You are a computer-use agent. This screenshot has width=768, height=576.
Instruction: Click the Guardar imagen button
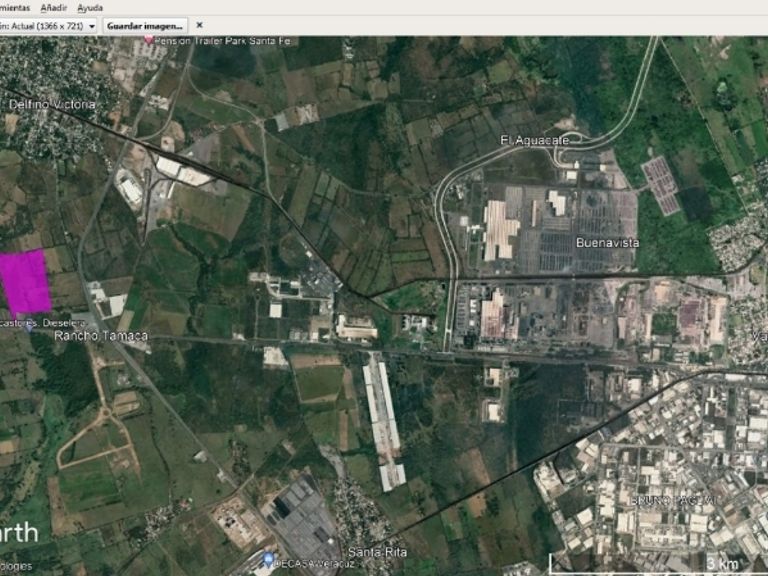[x=146, y=25]
